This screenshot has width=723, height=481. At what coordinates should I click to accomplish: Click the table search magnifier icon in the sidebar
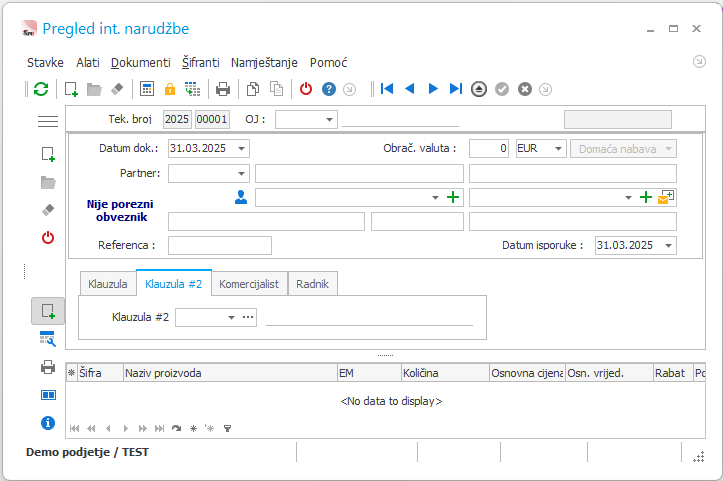[48, 339]
